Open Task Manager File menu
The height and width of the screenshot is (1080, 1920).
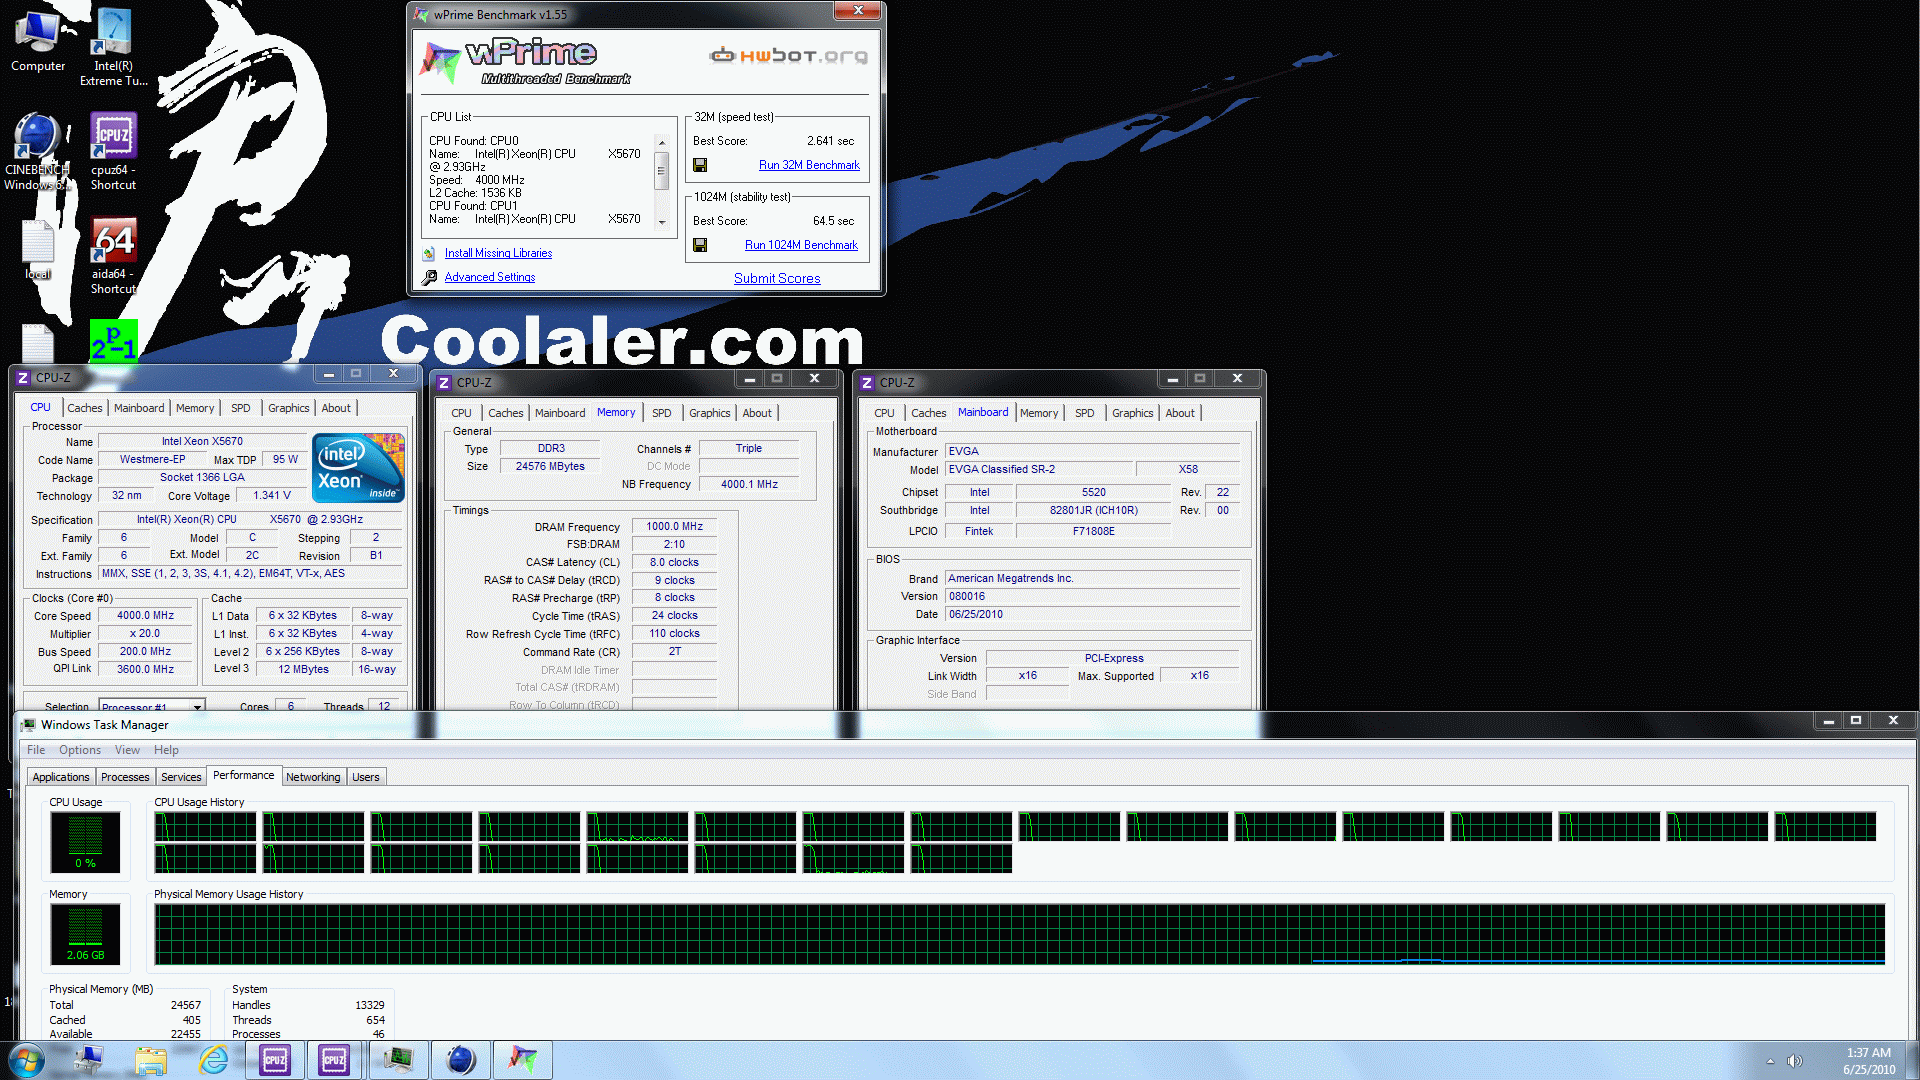pos(36,750)
